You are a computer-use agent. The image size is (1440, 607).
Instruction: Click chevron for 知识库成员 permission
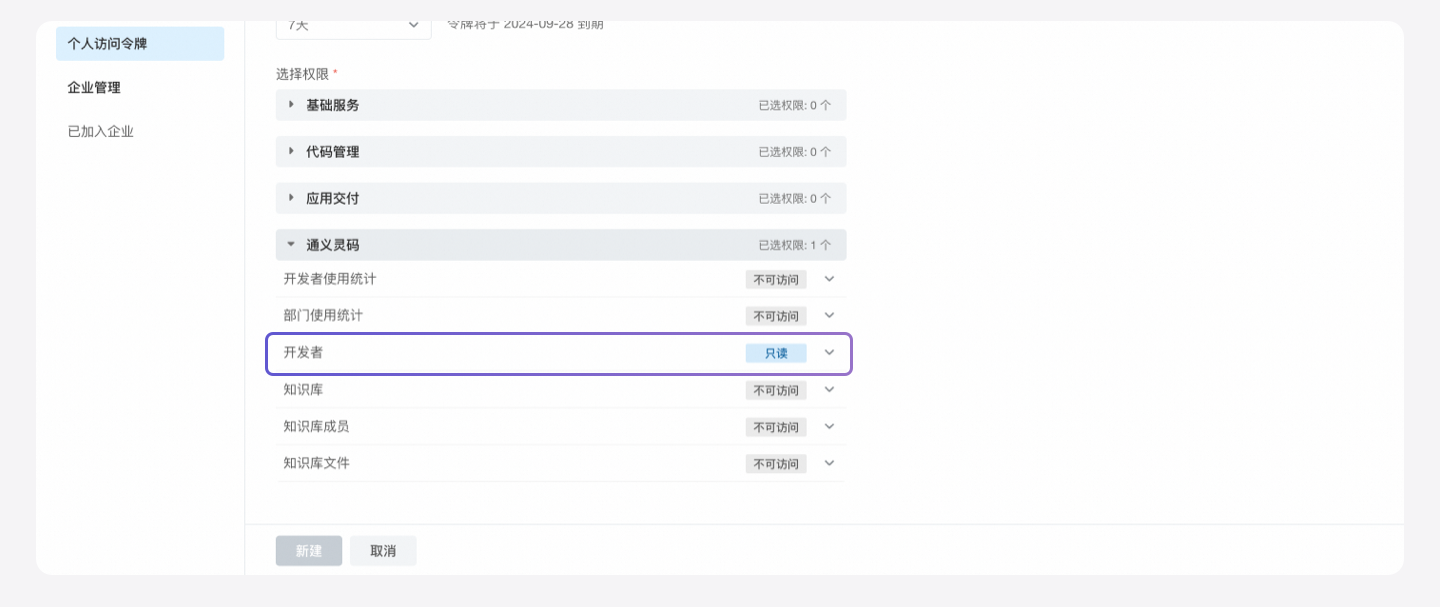(x=829, y=426)
